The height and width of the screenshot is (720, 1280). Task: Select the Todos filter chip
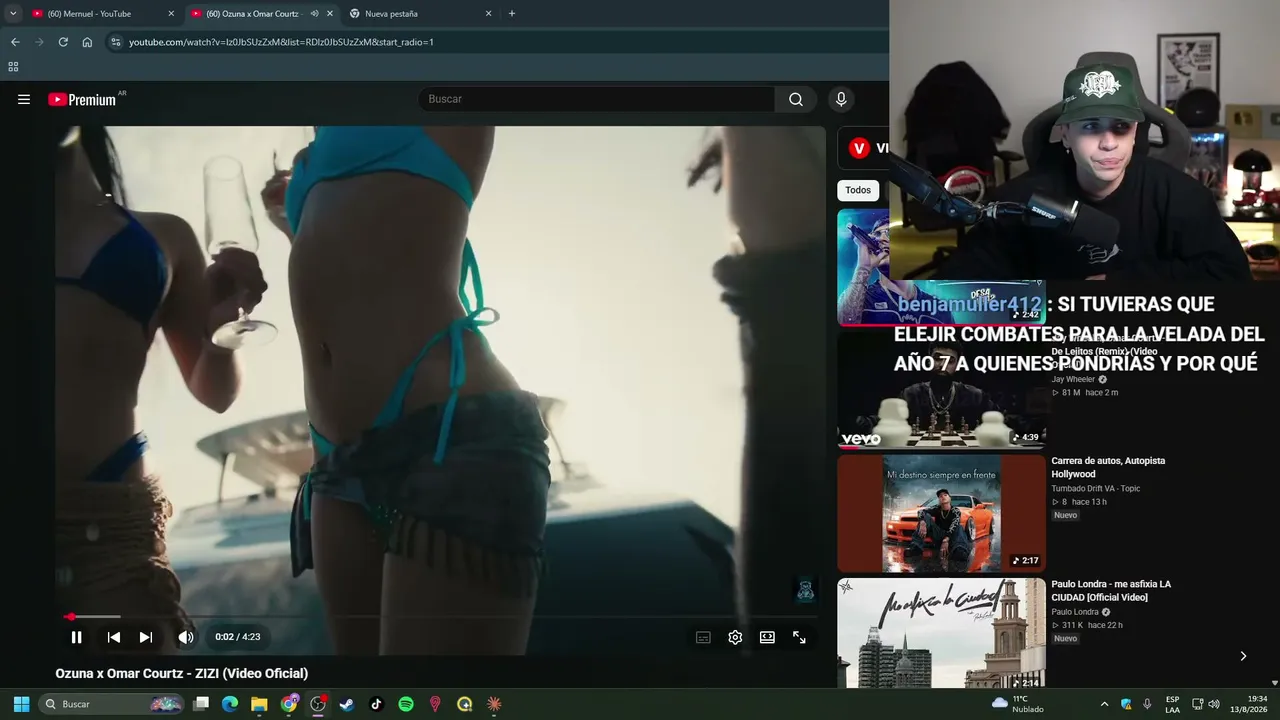[858, 190]
